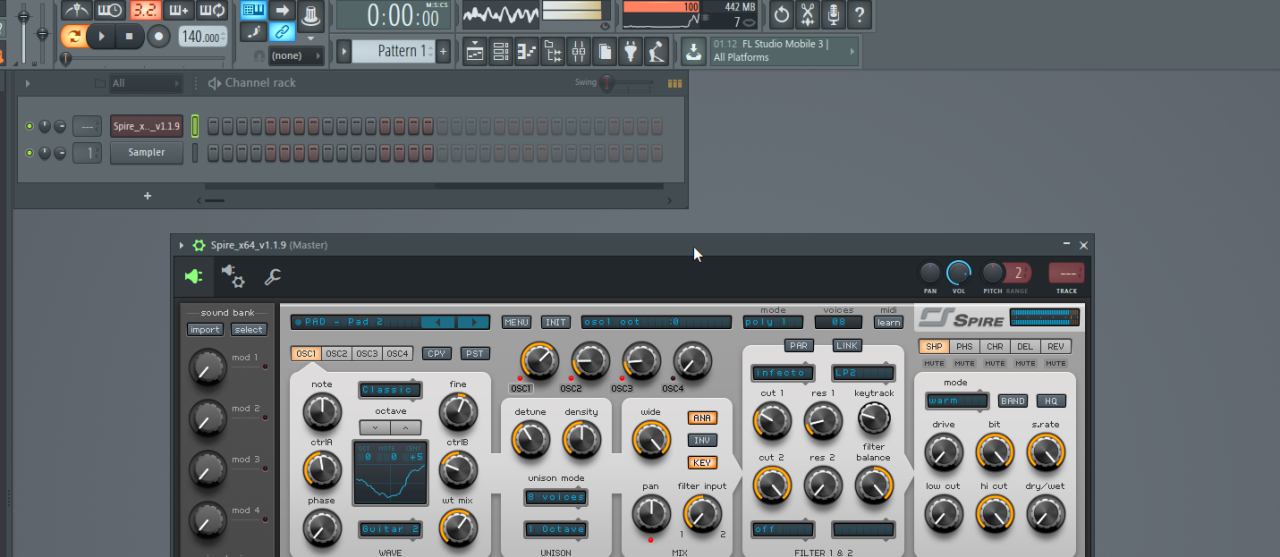Click the midi learn button
The width and height of the screenshot is (1280, 557).
pos(888,322)
